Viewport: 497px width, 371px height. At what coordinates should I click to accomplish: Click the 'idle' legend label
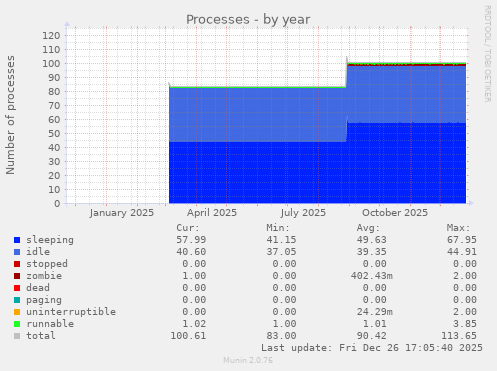click(x=38, y=252)
